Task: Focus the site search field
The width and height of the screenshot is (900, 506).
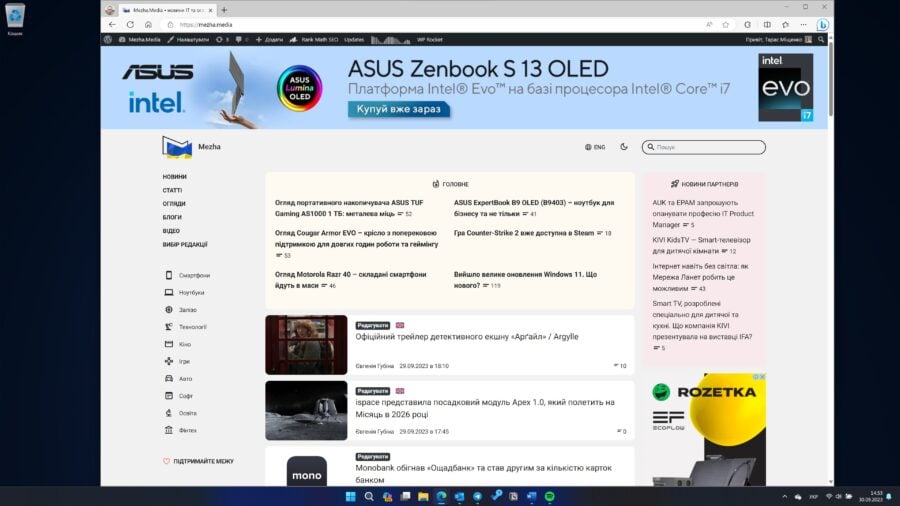Action: [704, 147]
